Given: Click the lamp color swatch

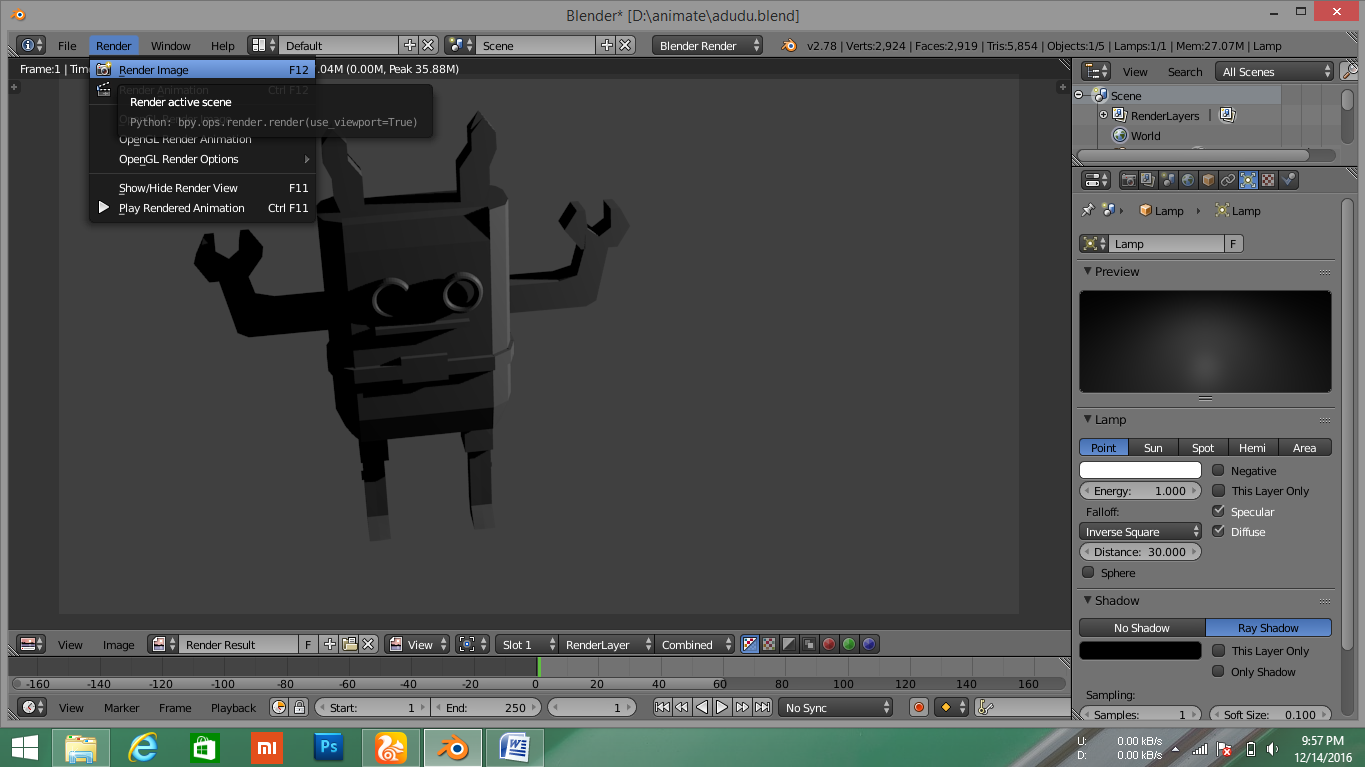Looking at the screenshot, I should (1139, 470).
